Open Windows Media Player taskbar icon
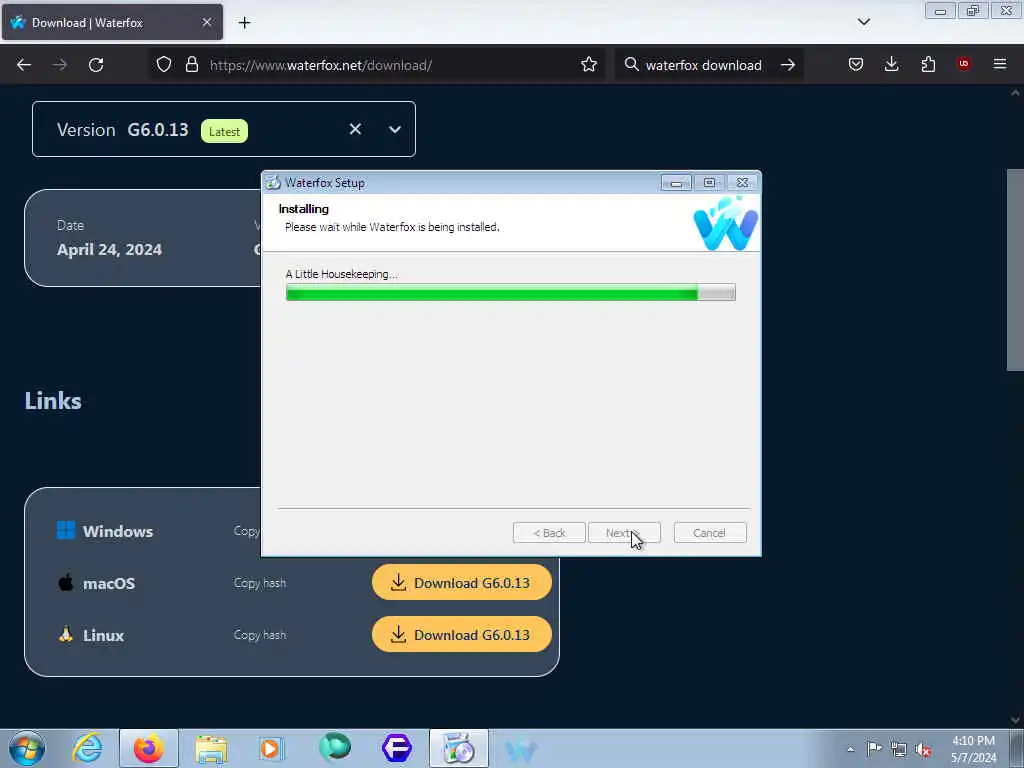 [272, 748]
